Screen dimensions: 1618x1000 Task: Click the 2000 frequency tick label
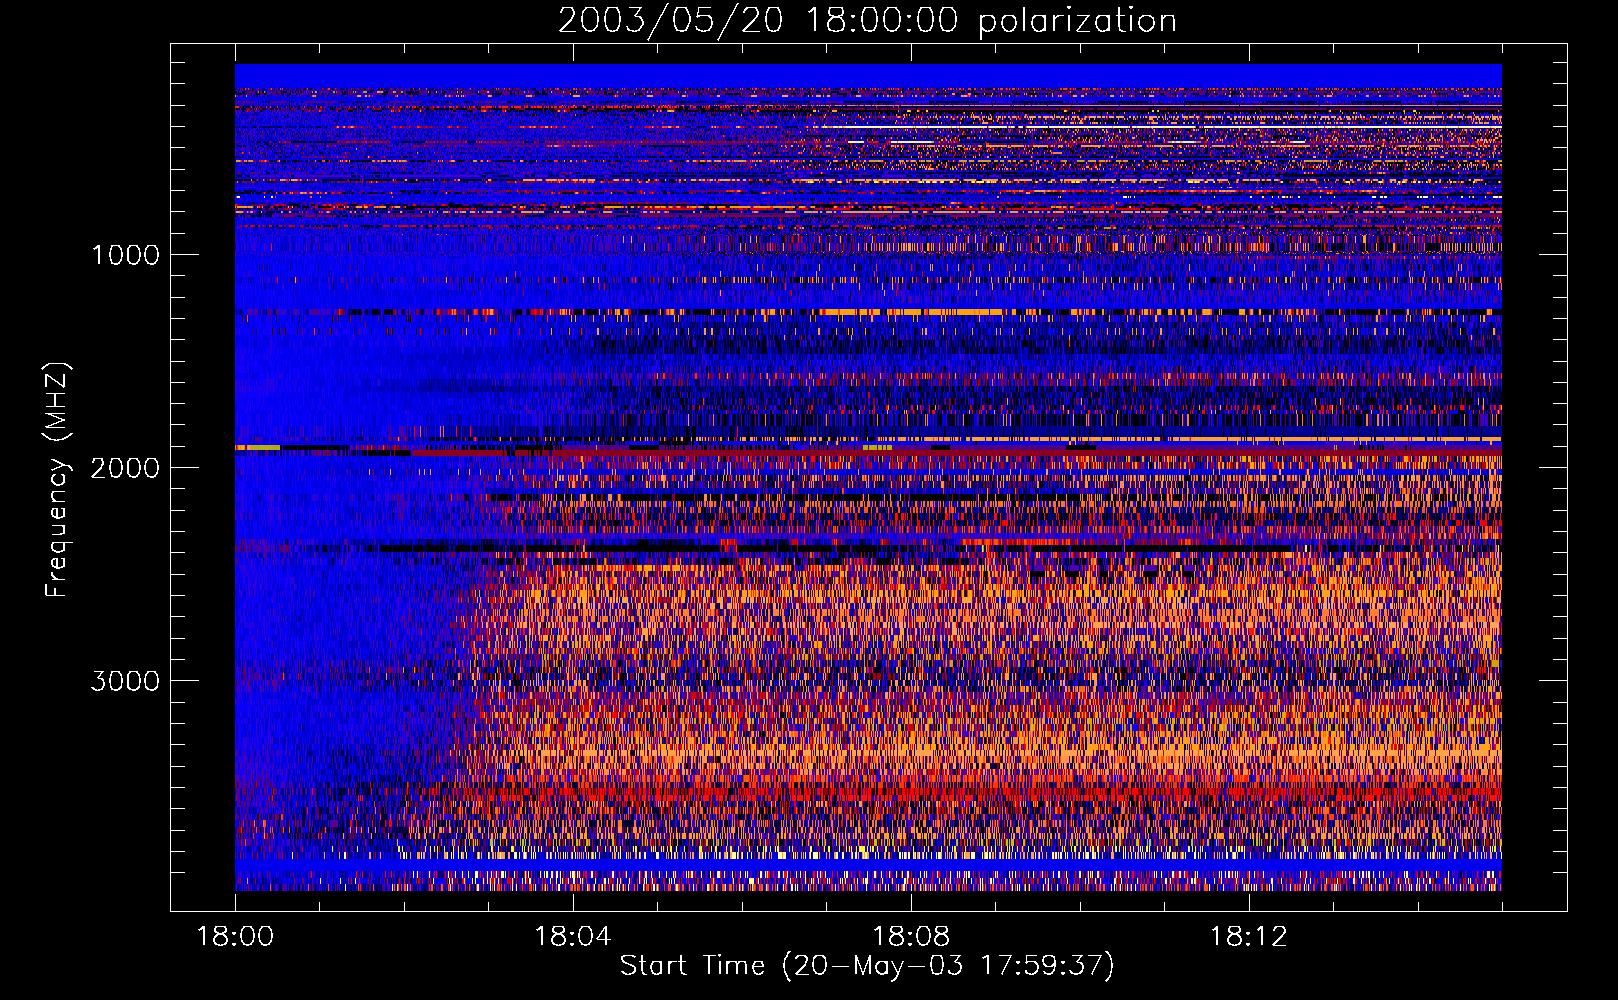tap(125, 468)
